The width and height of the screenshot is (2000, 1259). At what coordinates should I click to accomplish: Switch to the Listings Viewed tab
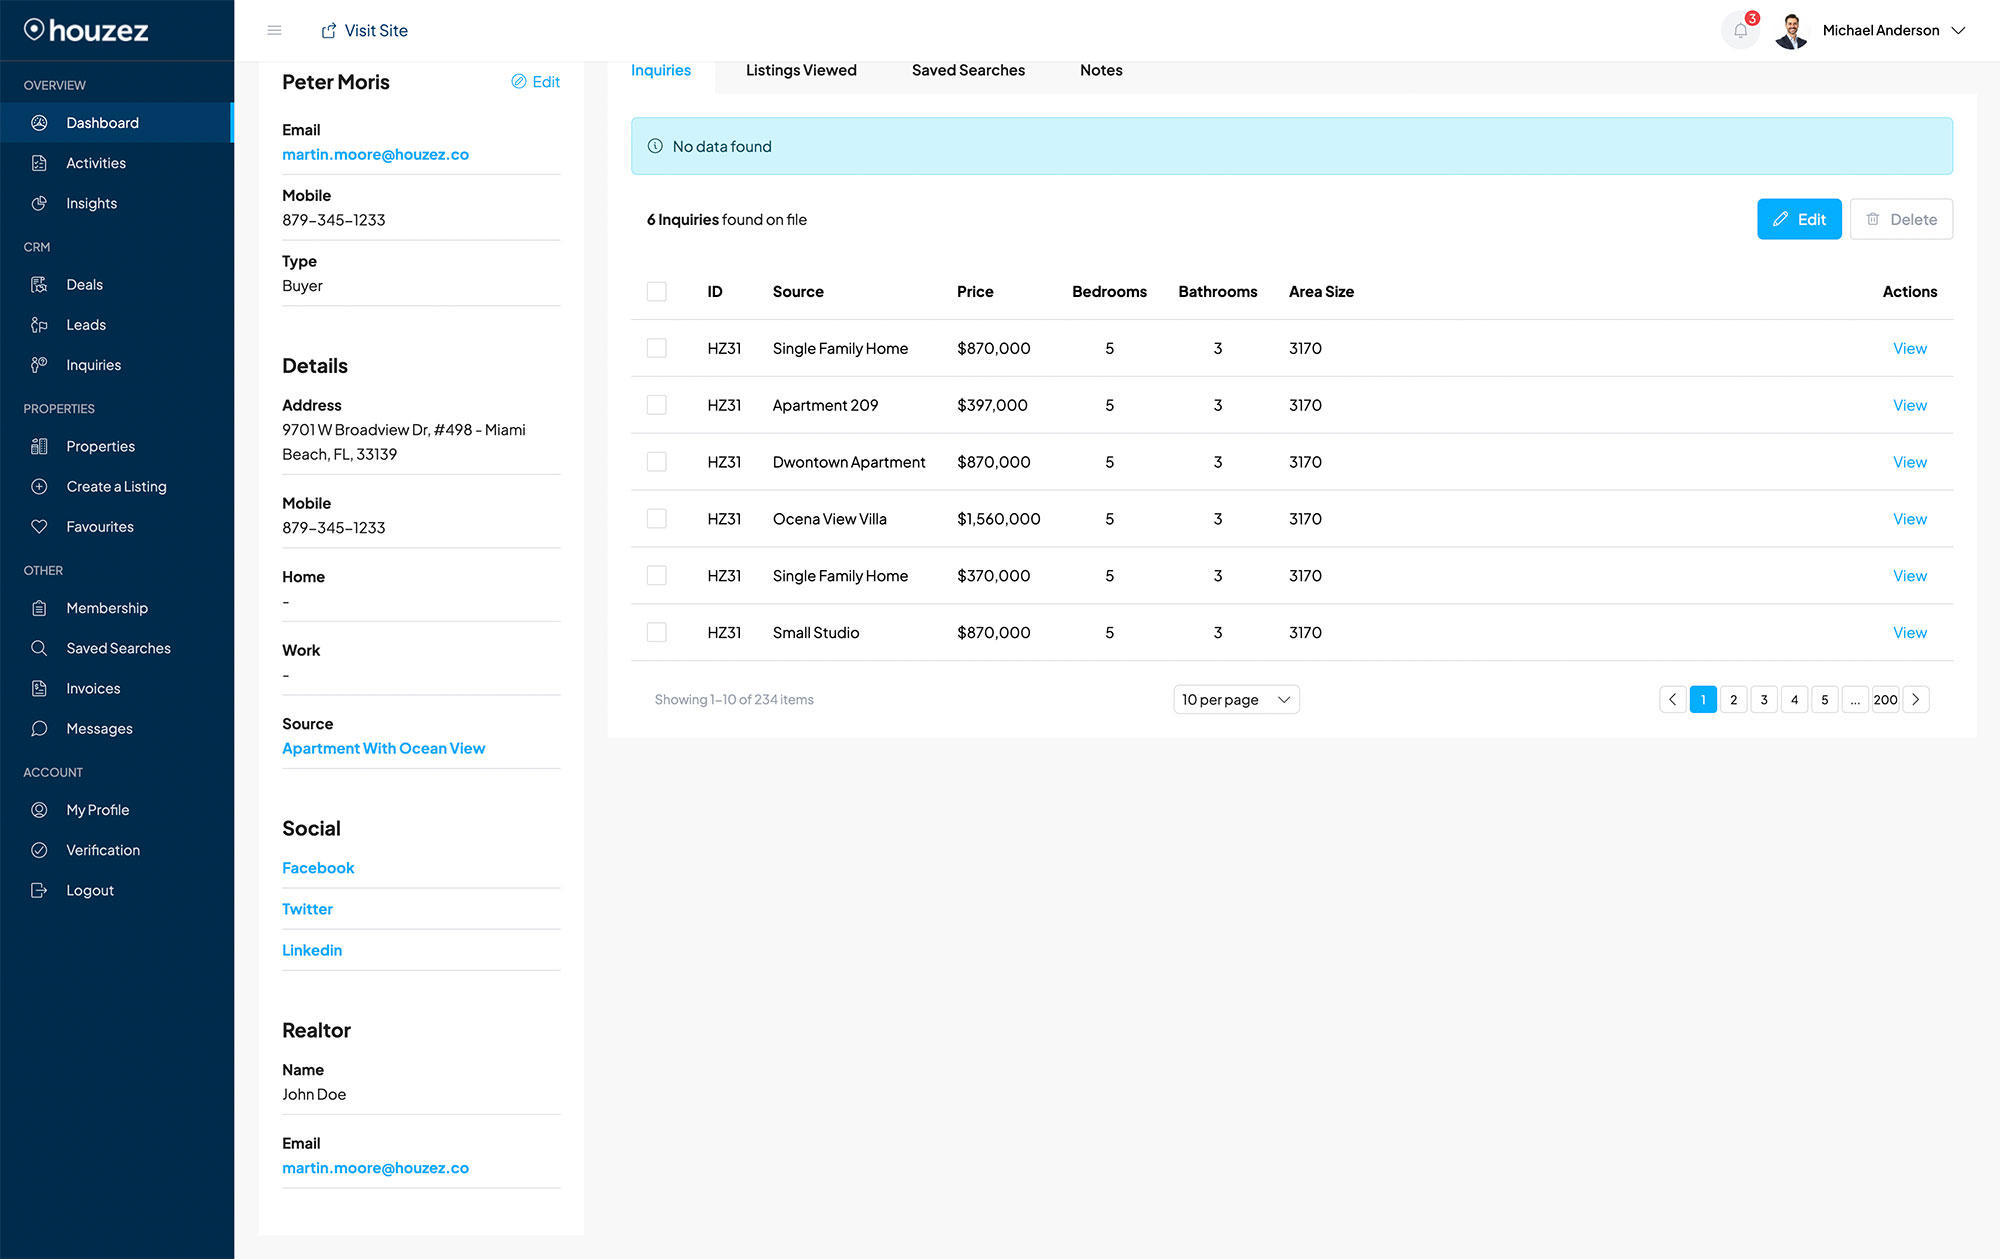[801, 70]
